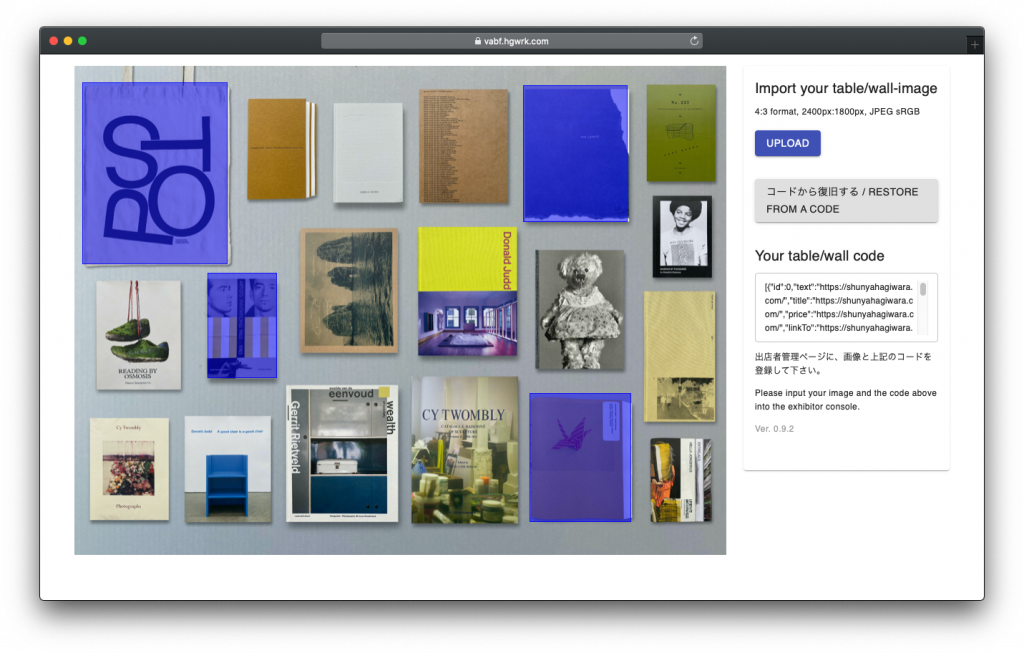Select the black-and-white portrait book

(x=682, y=236)
